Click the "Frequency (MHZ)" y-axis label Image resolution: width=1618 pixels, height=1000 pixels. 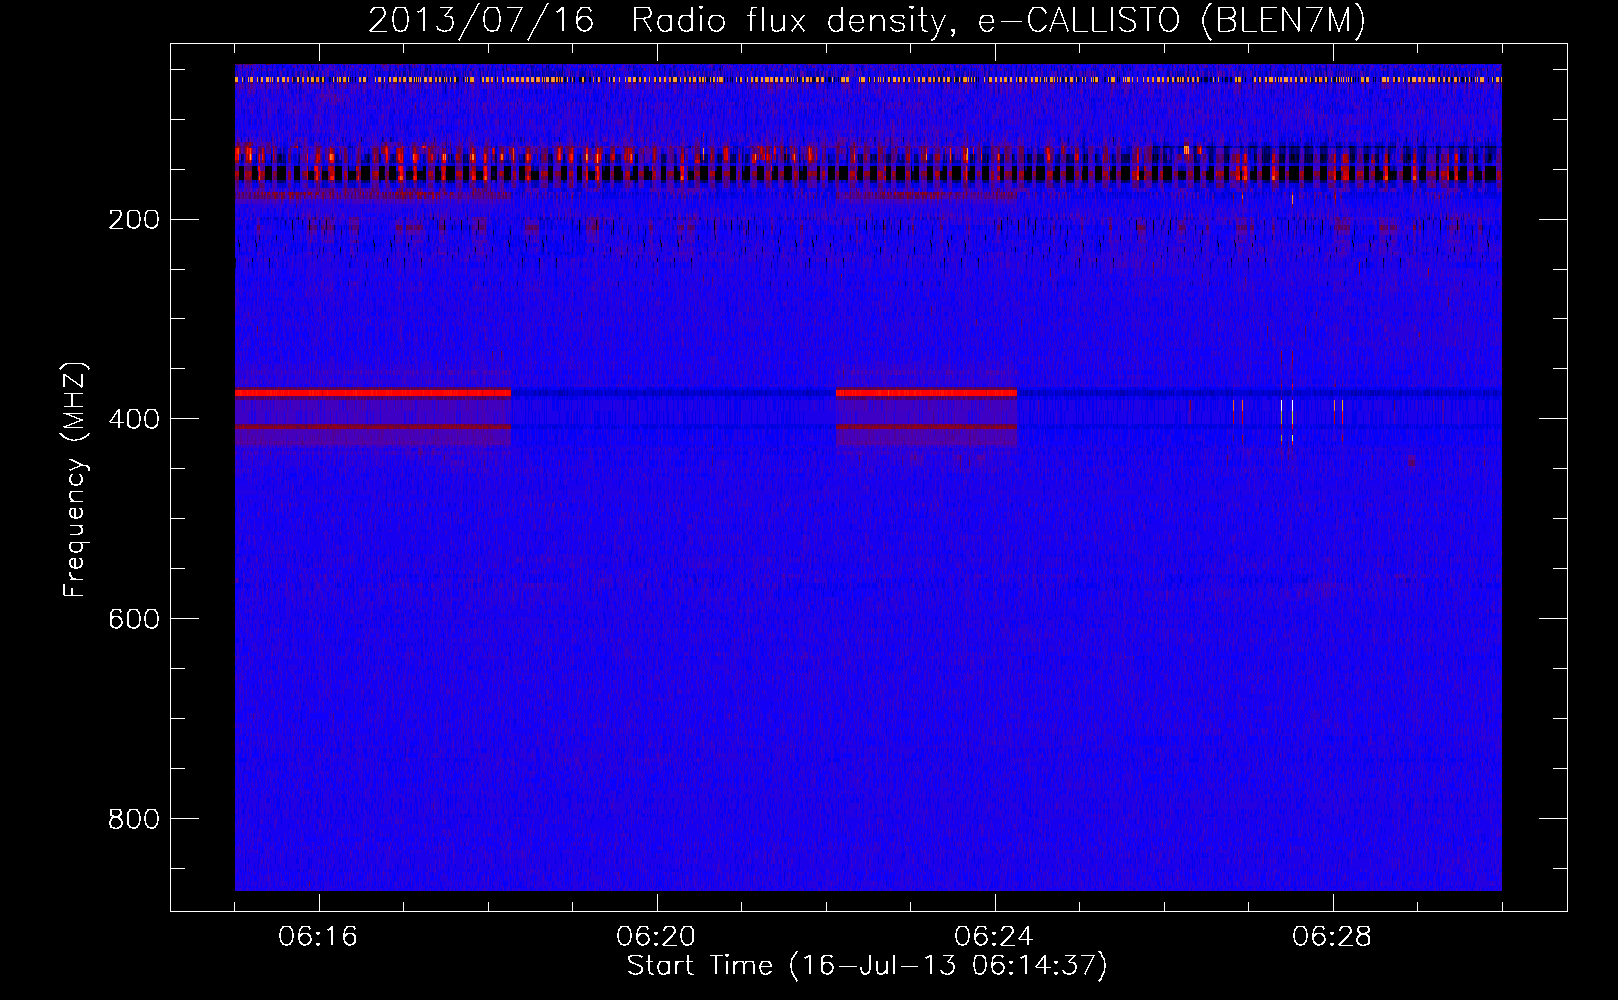tap(75, 479)
